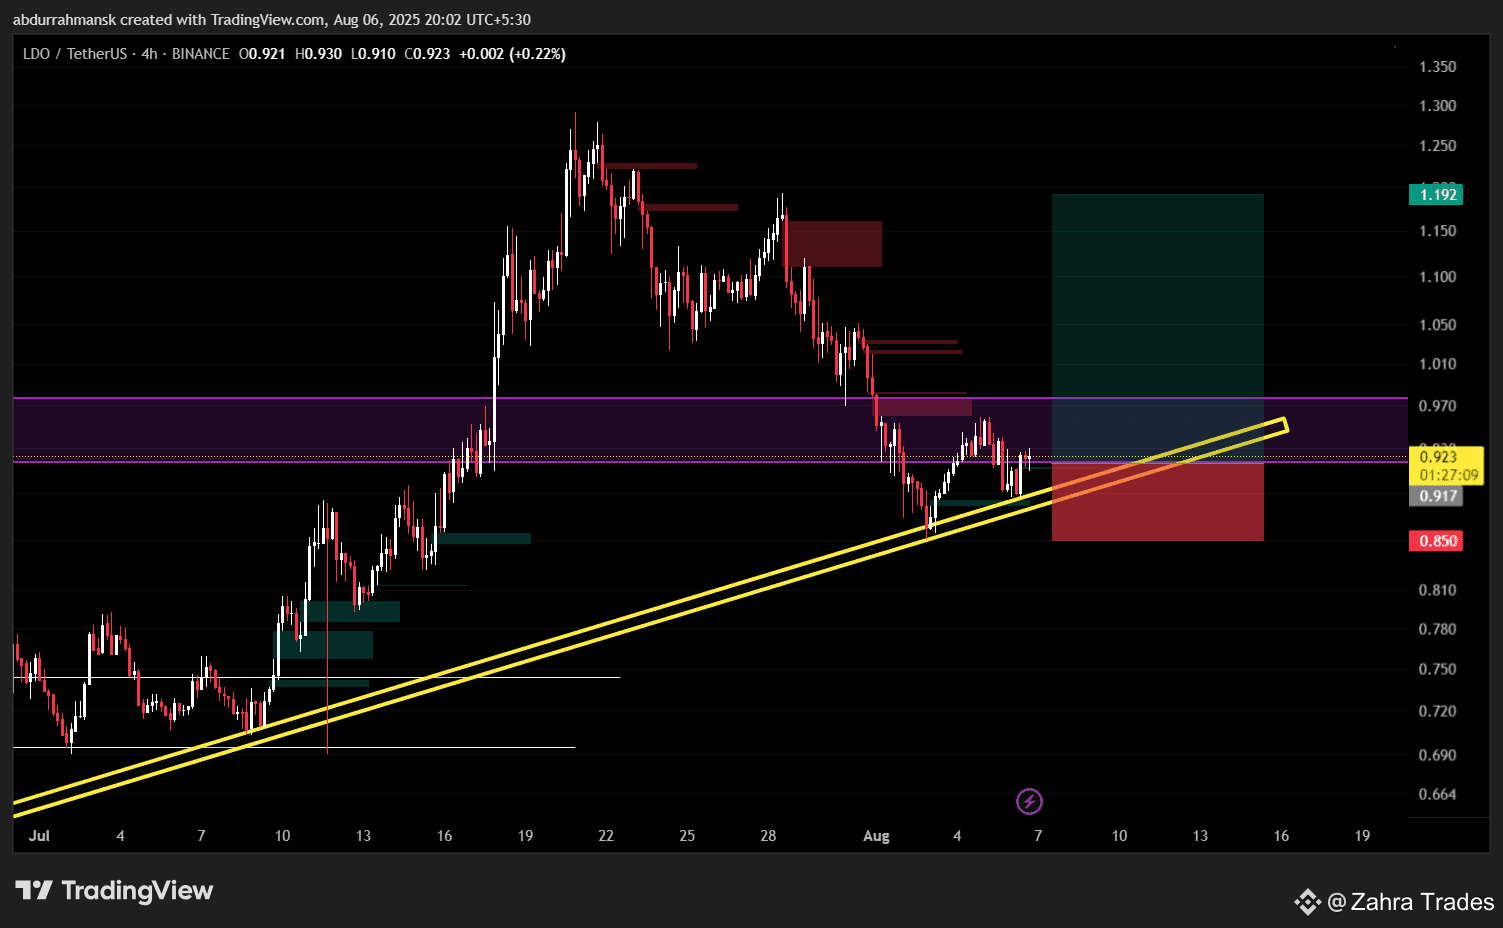Click the Zahra Trades diamond logo watermark
The height and width of the screenshot is (928, 1503).
click(1307, 903)
